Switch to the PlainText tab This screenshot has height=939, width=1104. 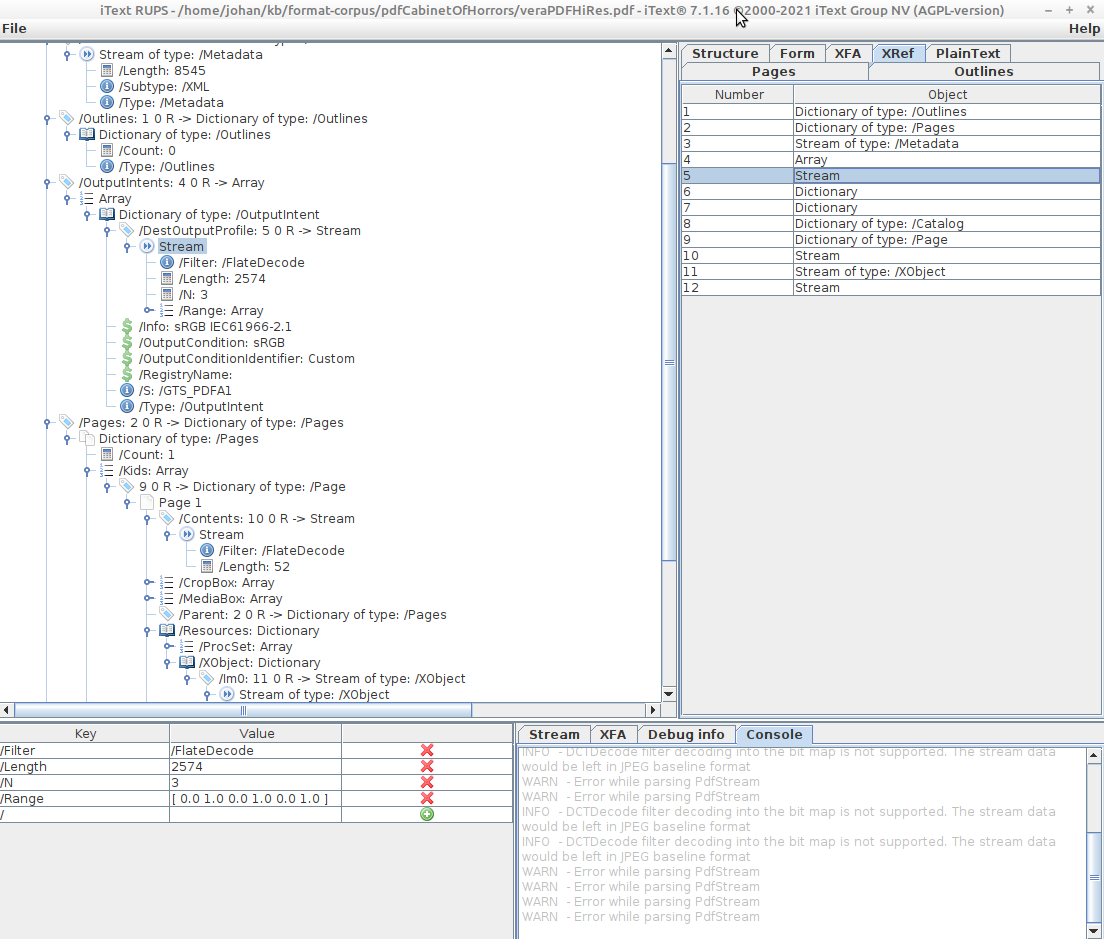pos(968,52)
